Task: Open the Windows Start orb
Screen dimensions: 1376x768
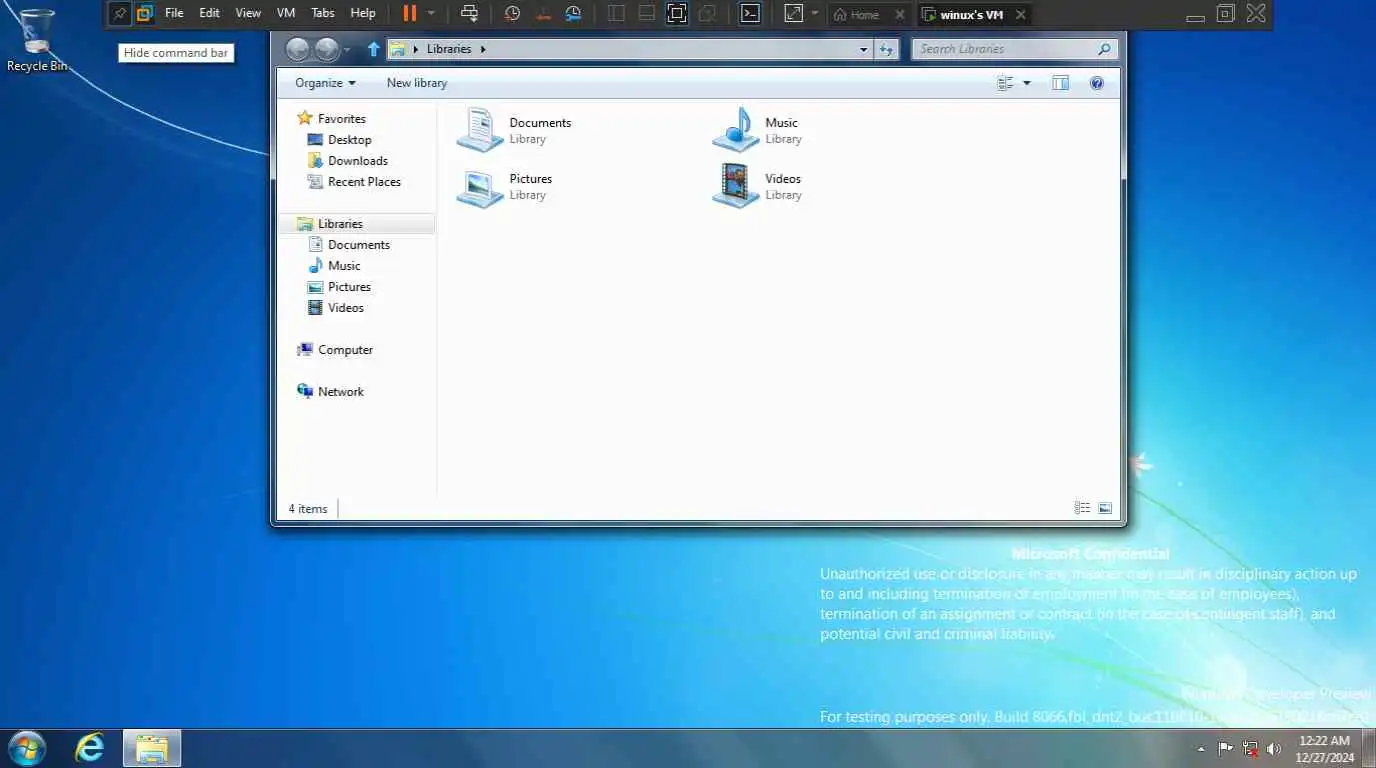Action: point(26,748)
